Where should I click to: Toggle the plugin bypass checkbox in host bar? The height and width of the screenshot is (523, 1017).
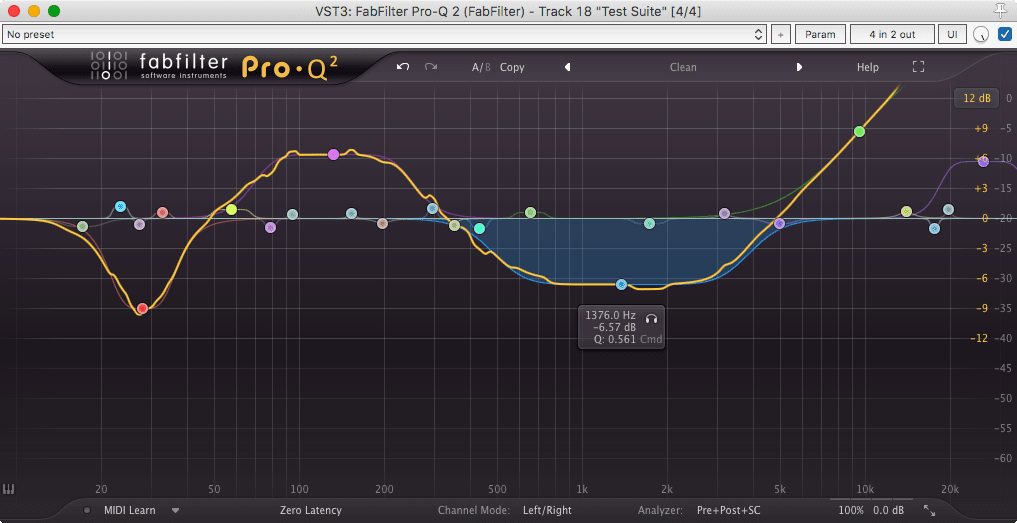[x=1004, y=34]
